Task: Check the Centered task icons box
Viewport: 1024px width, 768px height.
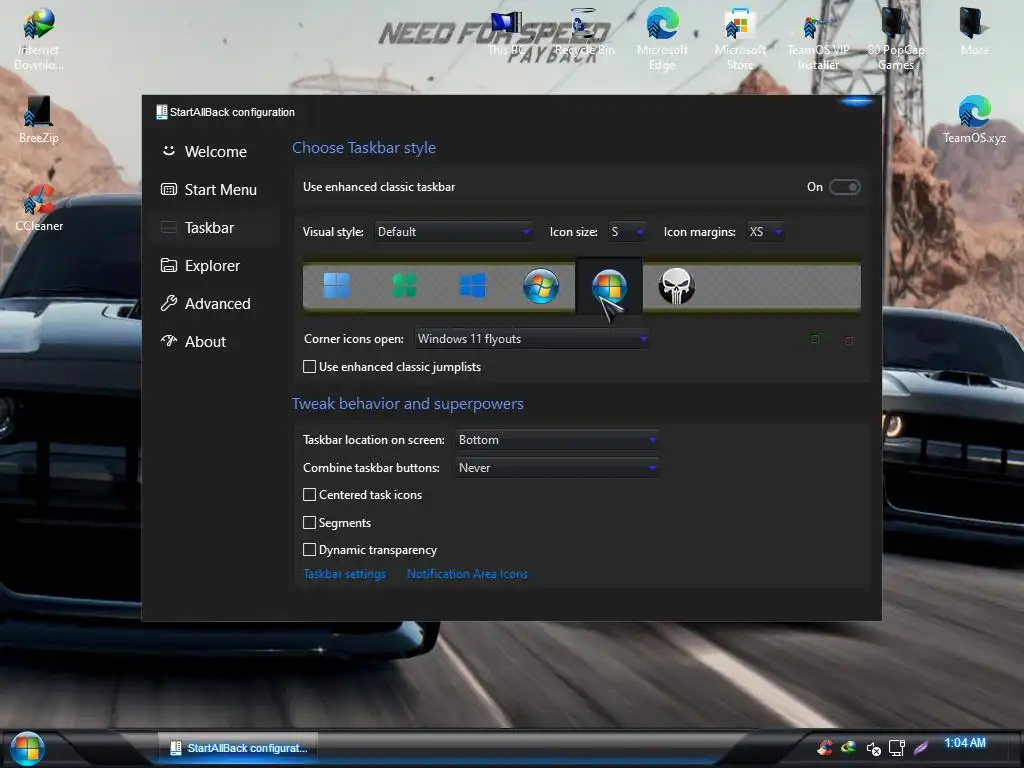Action: click(310, 495)
